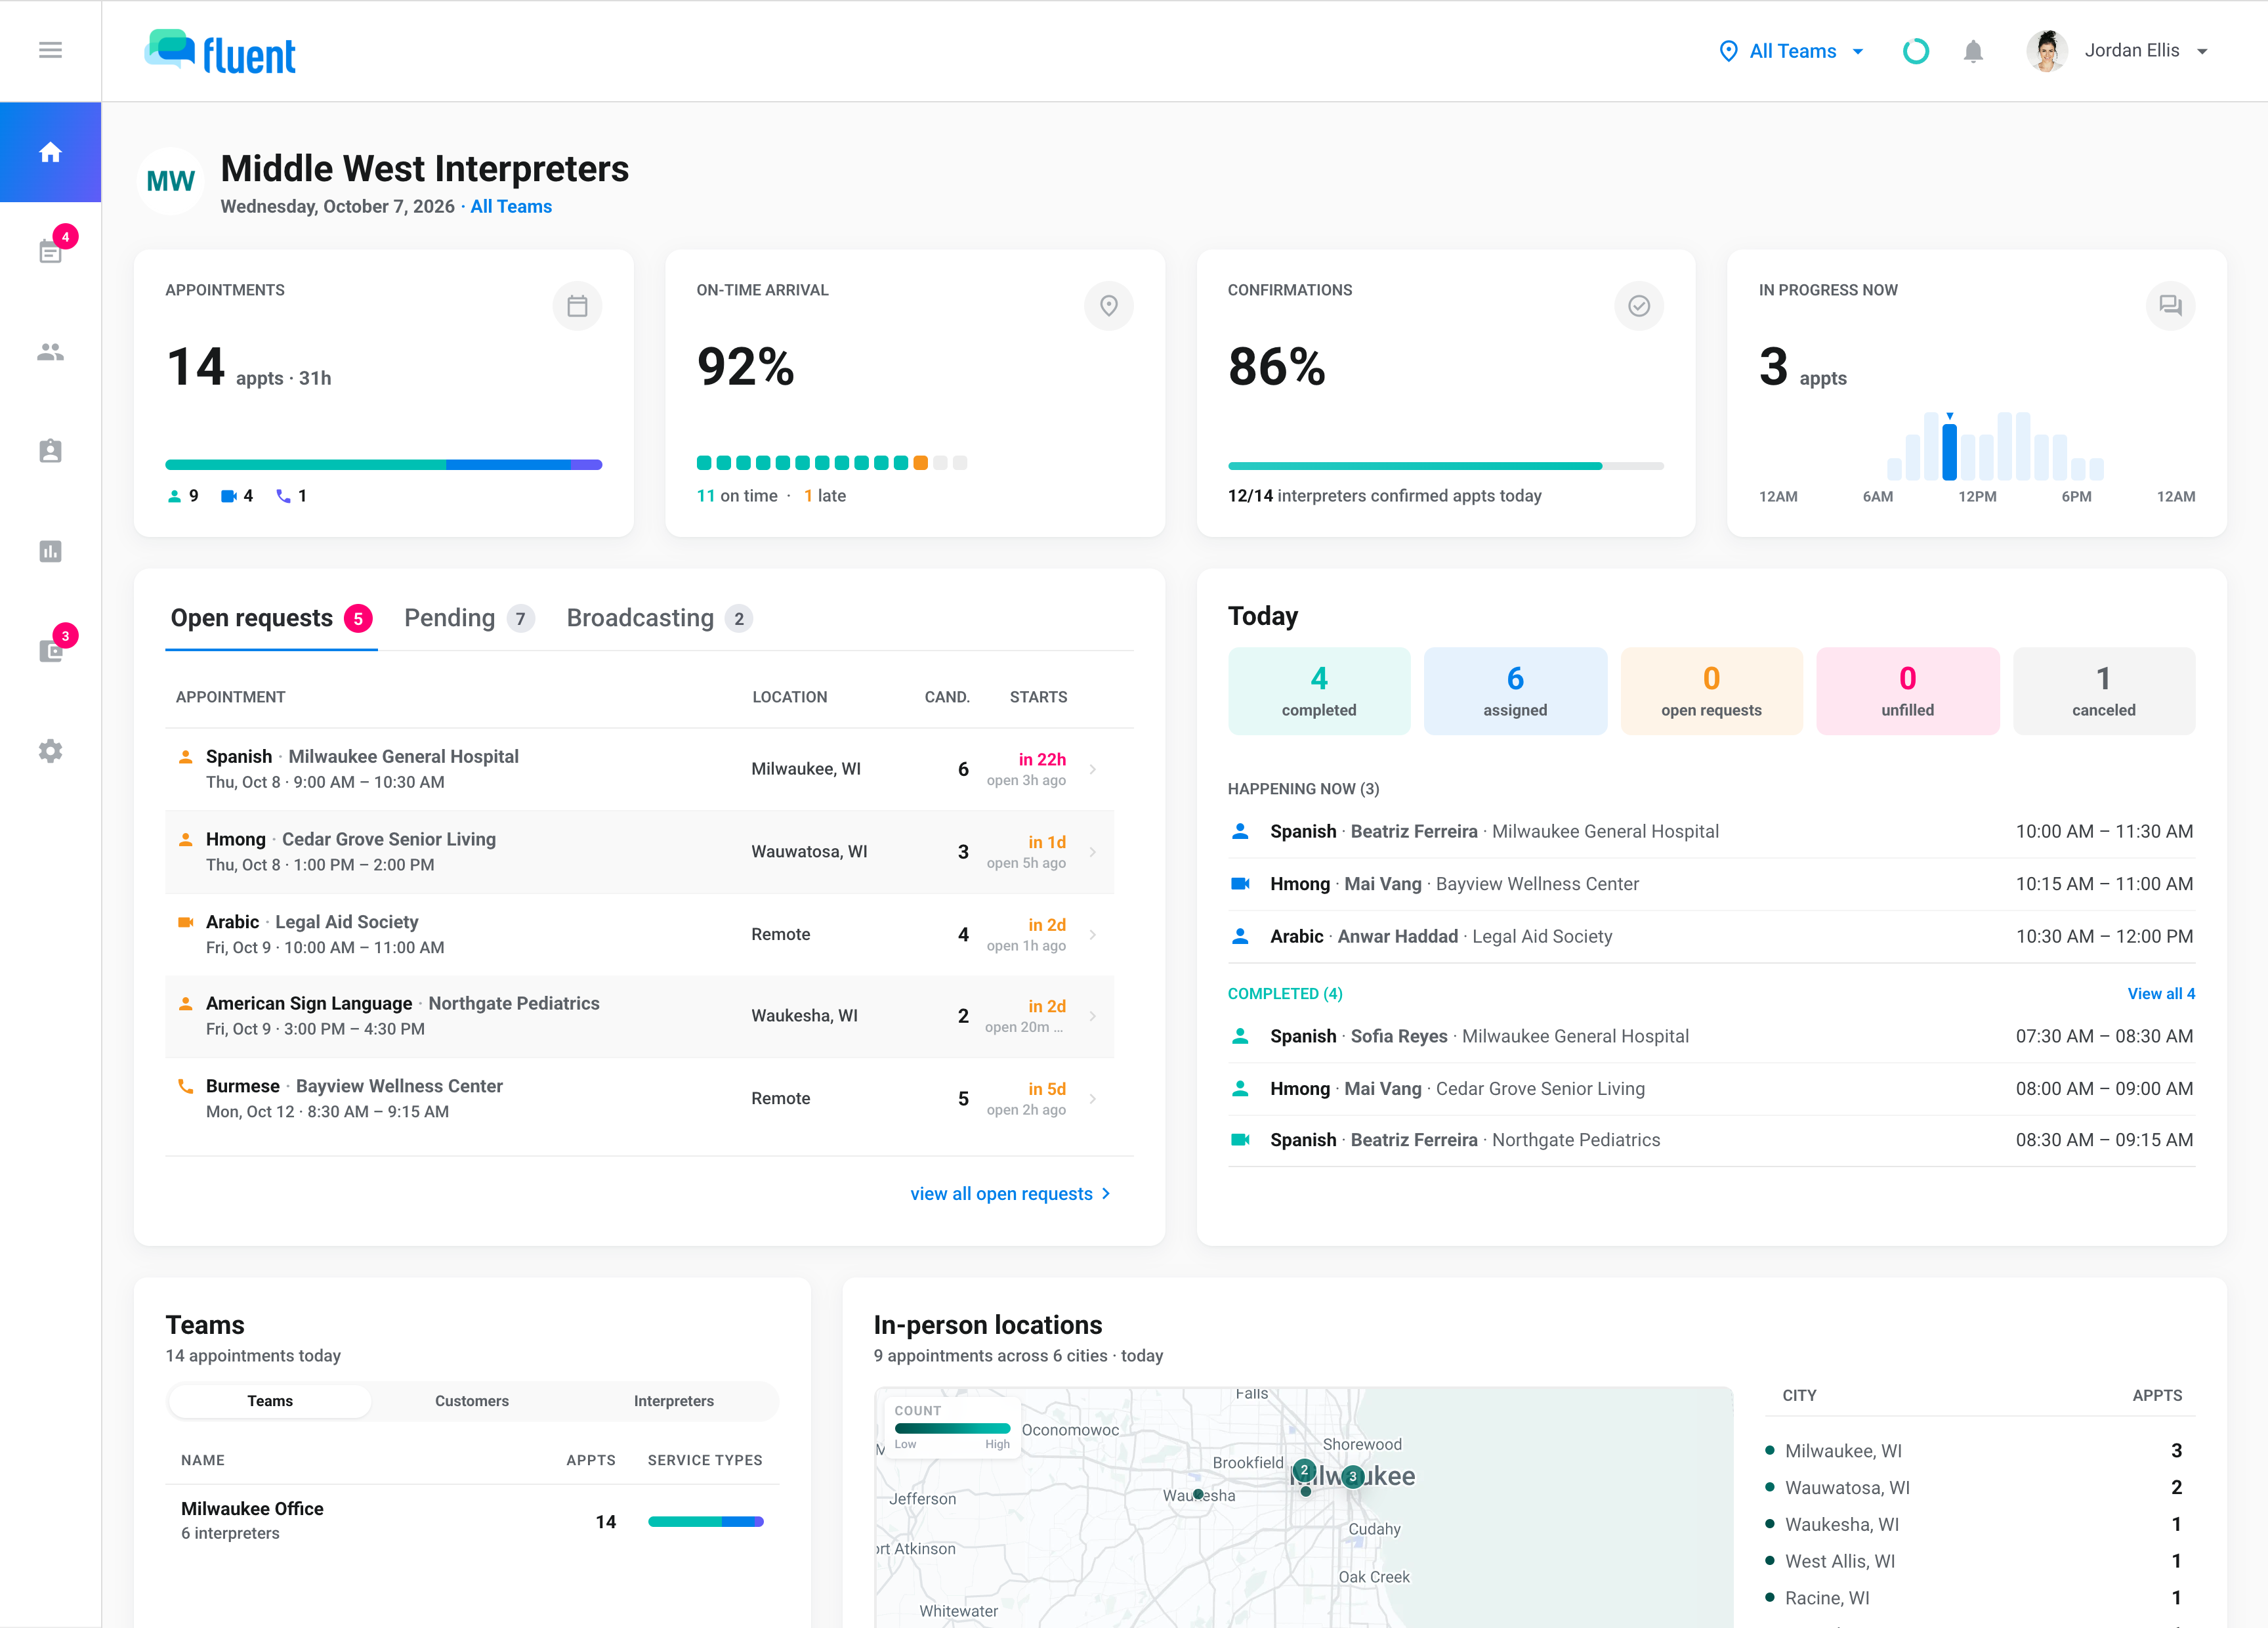
Task: Click chat icon on In Progress Now card
Action: [x=2170, y=305]
